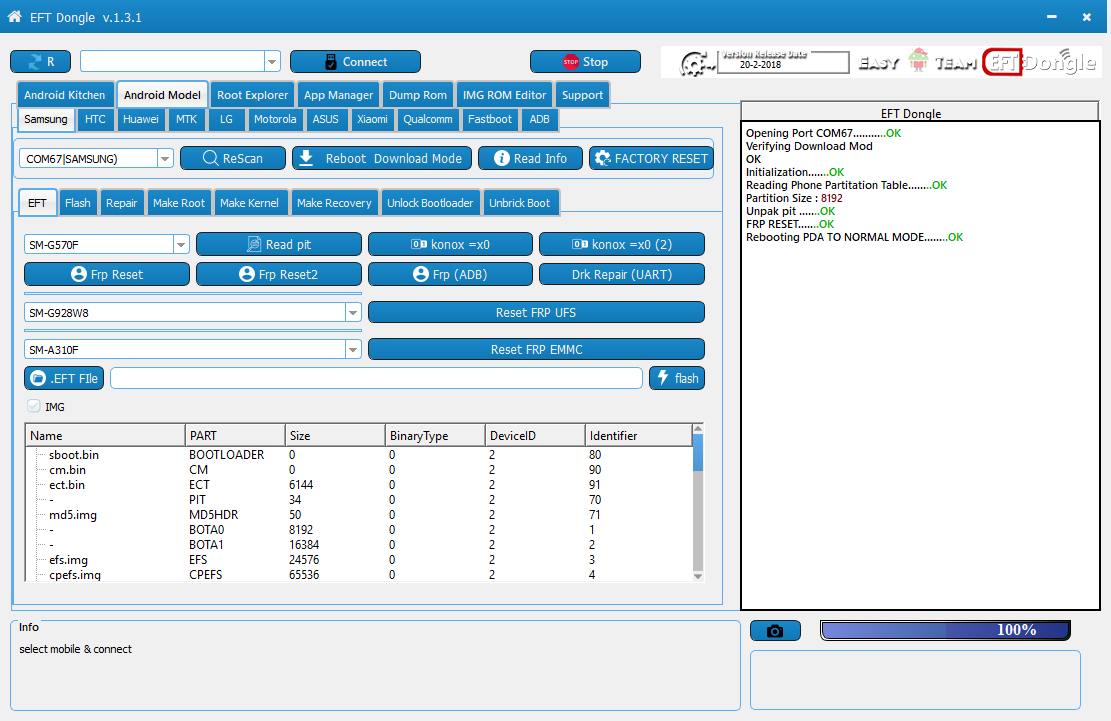Click the konox =x0 button
The image size is (1111, 721).
tap(451, 244)
